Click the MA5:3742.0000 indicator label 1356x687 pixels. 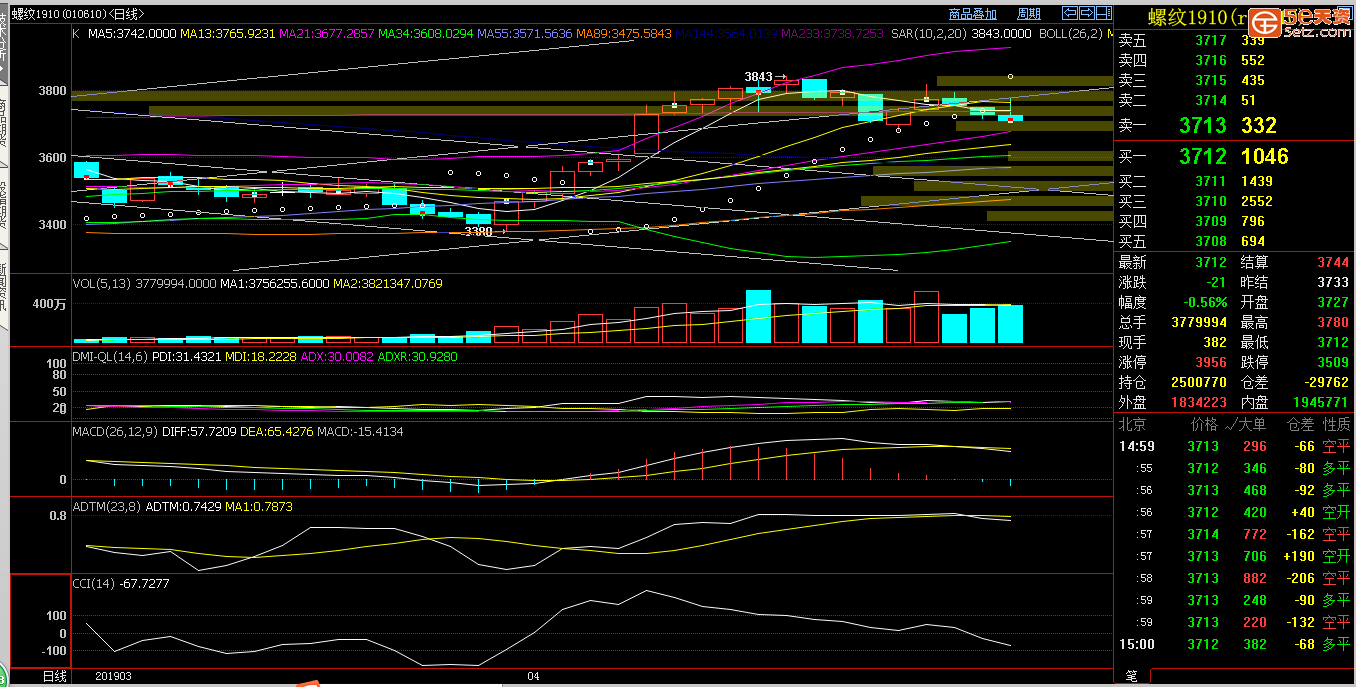coord(132,33)
